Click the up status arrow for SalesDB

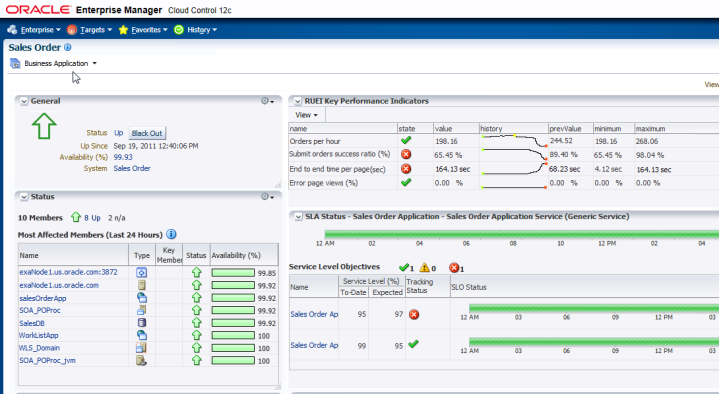tap(196, 323)
